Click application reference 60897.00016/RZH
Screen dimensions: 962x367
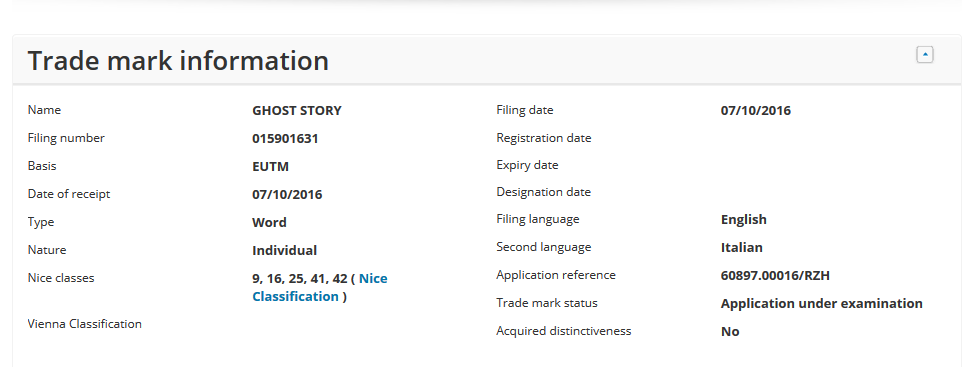(x=775, y=276)
